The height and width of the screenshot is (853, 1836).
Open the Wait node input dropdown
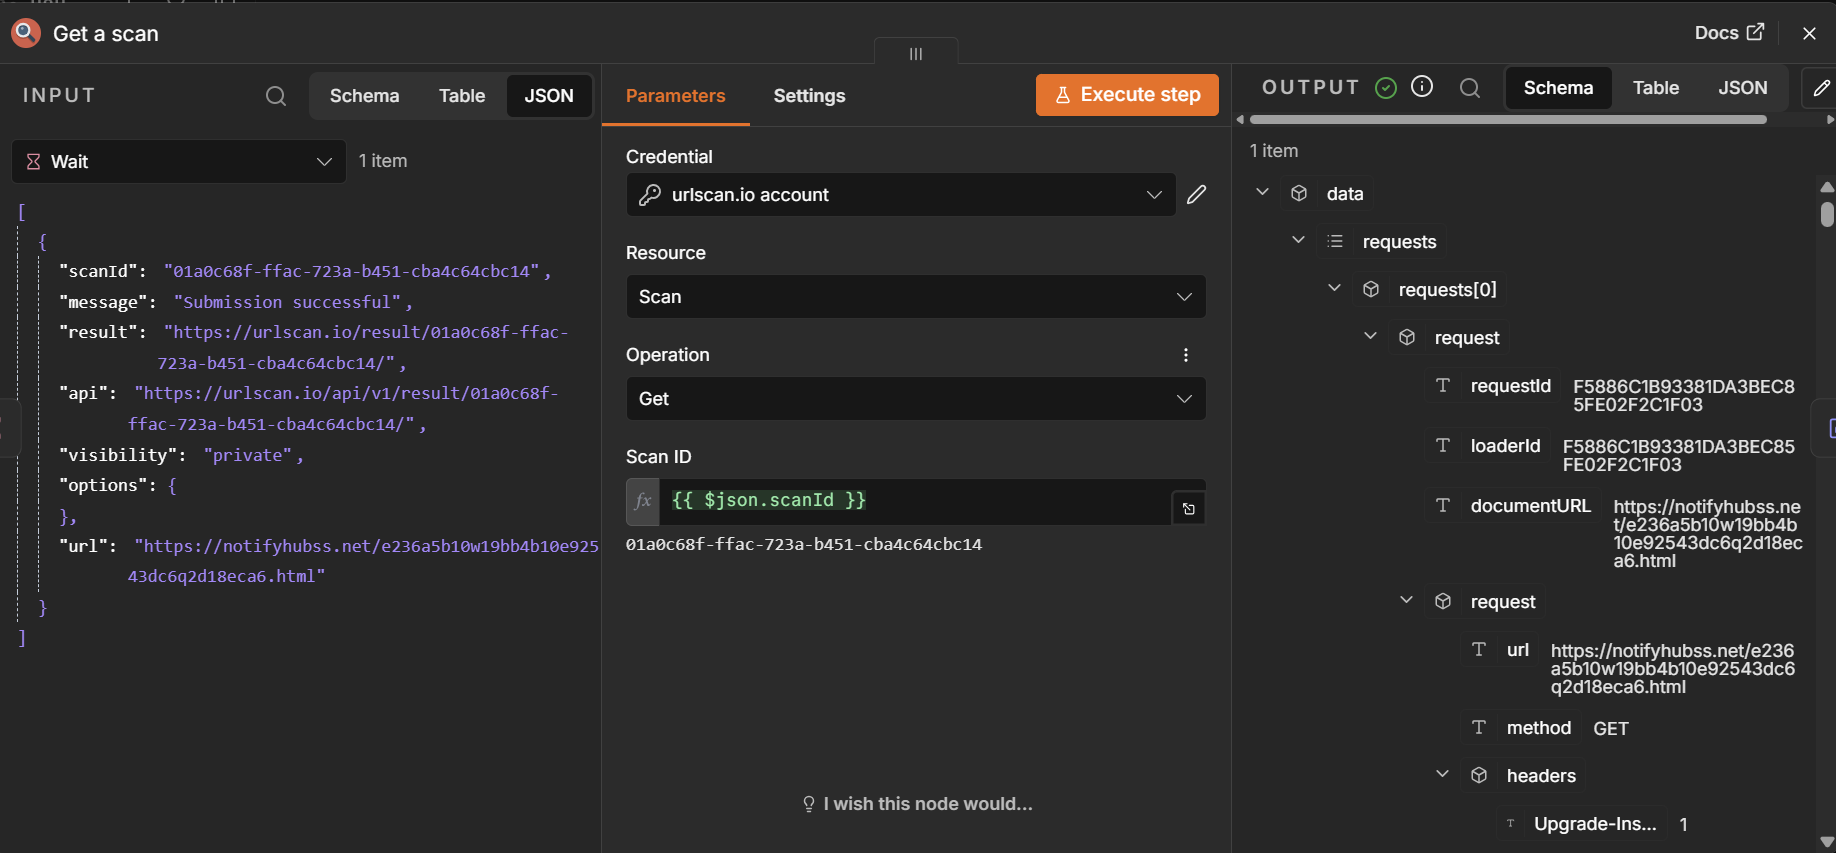(x=179, y=161)
